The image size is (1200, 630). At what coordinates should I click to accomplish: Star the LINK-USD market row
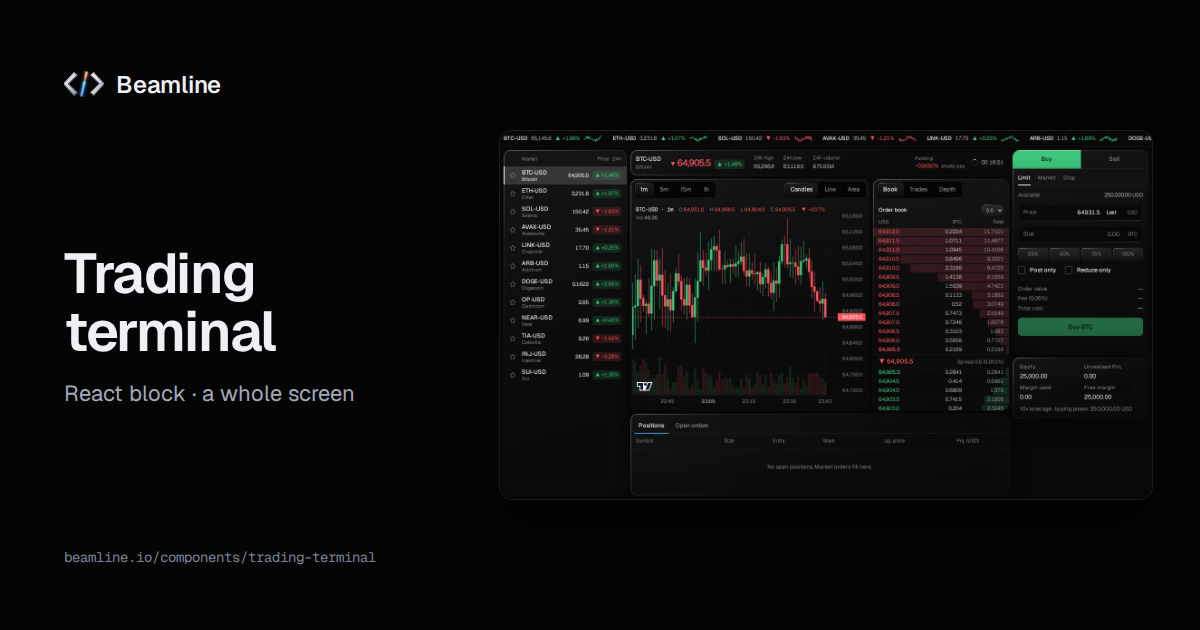coord(513,248)
